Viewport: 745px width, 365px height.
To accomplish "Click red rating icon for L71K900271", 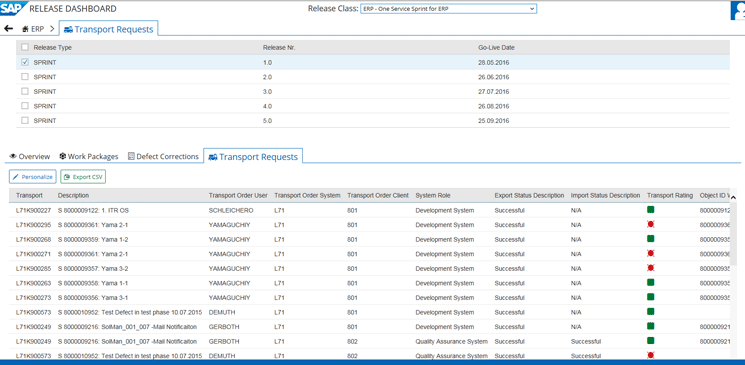I will pos(650,253).
